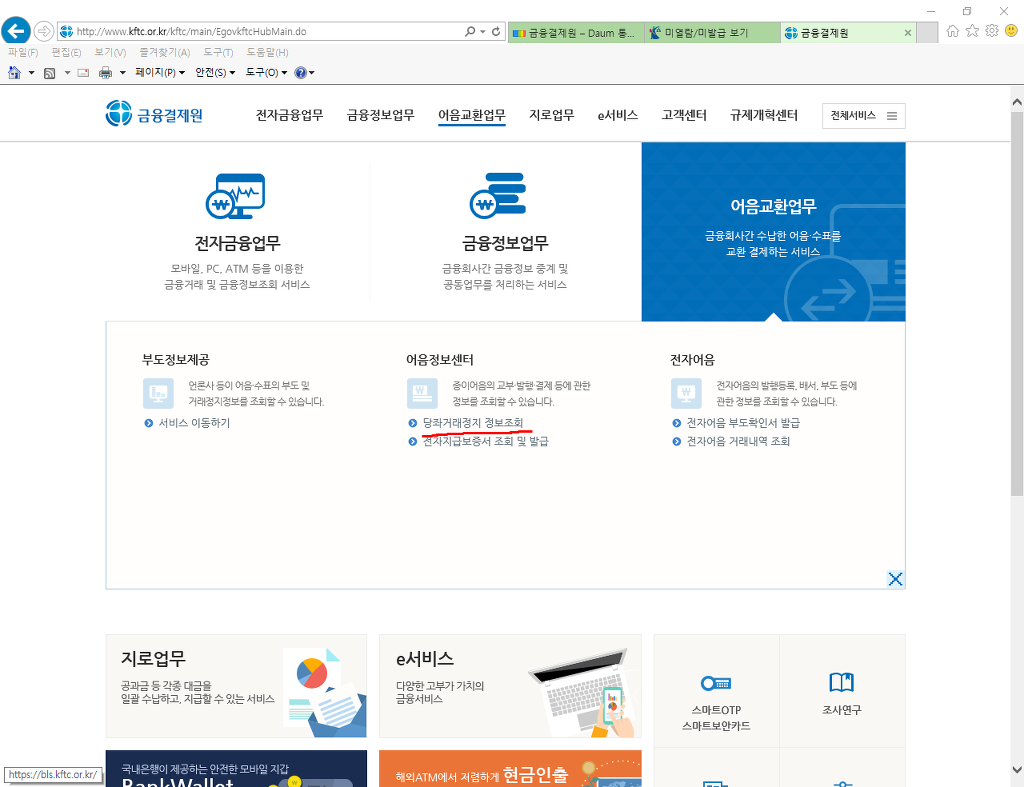Open 전자금융업무 in the top navigation
Viewport: 1024px width, 787px height.
click(x=289, y=116)
